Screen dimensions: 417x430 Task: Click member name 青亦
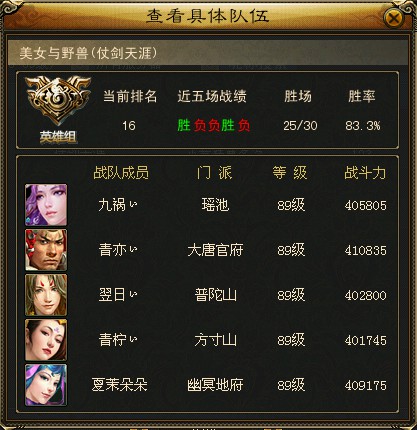pos(118,250)
